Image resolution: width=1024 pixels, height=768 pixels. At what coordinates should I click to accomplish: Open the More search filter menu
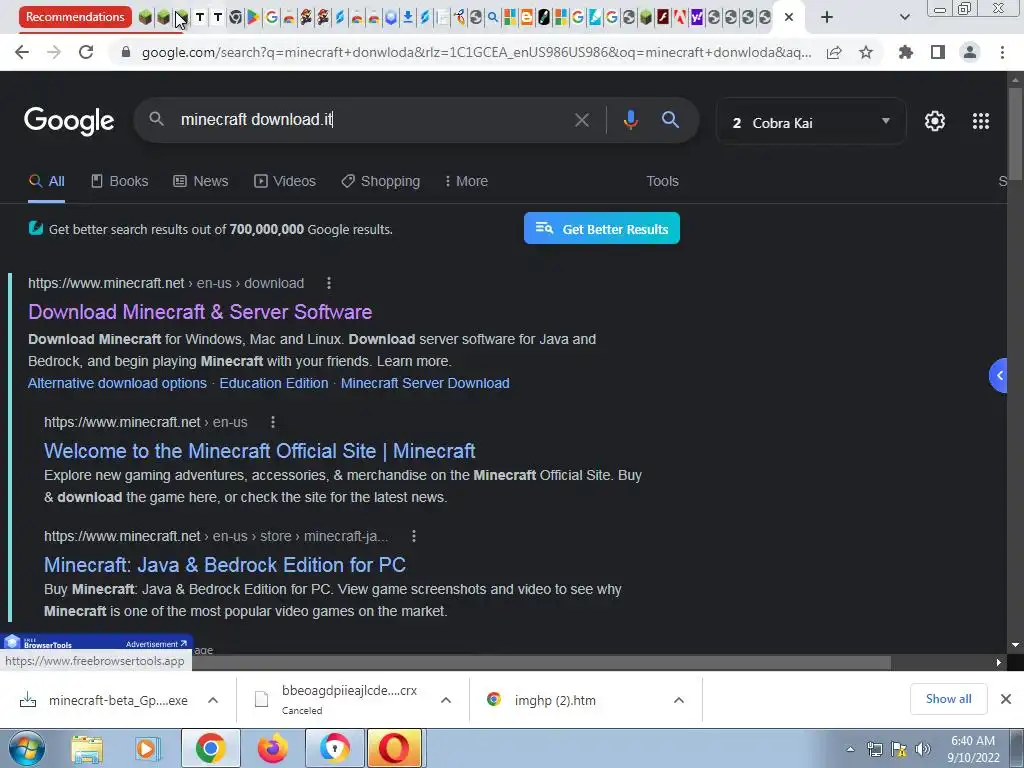(466, 181)
